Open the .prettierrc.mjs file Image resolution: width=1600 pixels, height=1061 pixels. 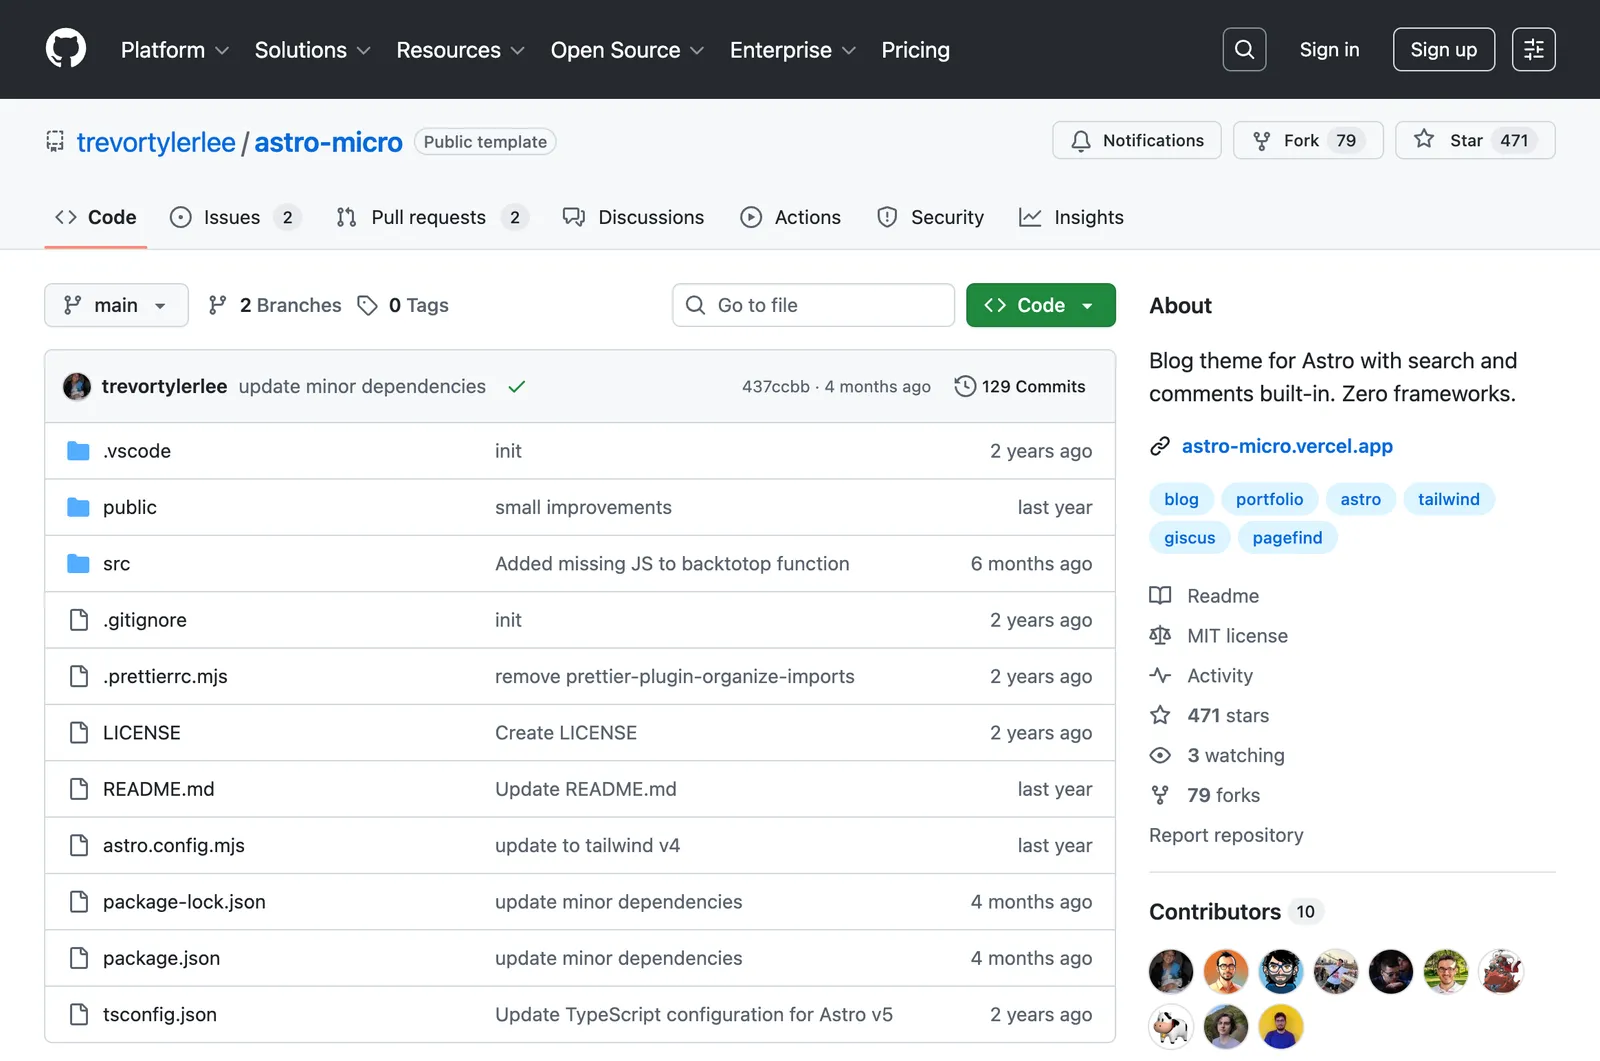tap(165, 677)
